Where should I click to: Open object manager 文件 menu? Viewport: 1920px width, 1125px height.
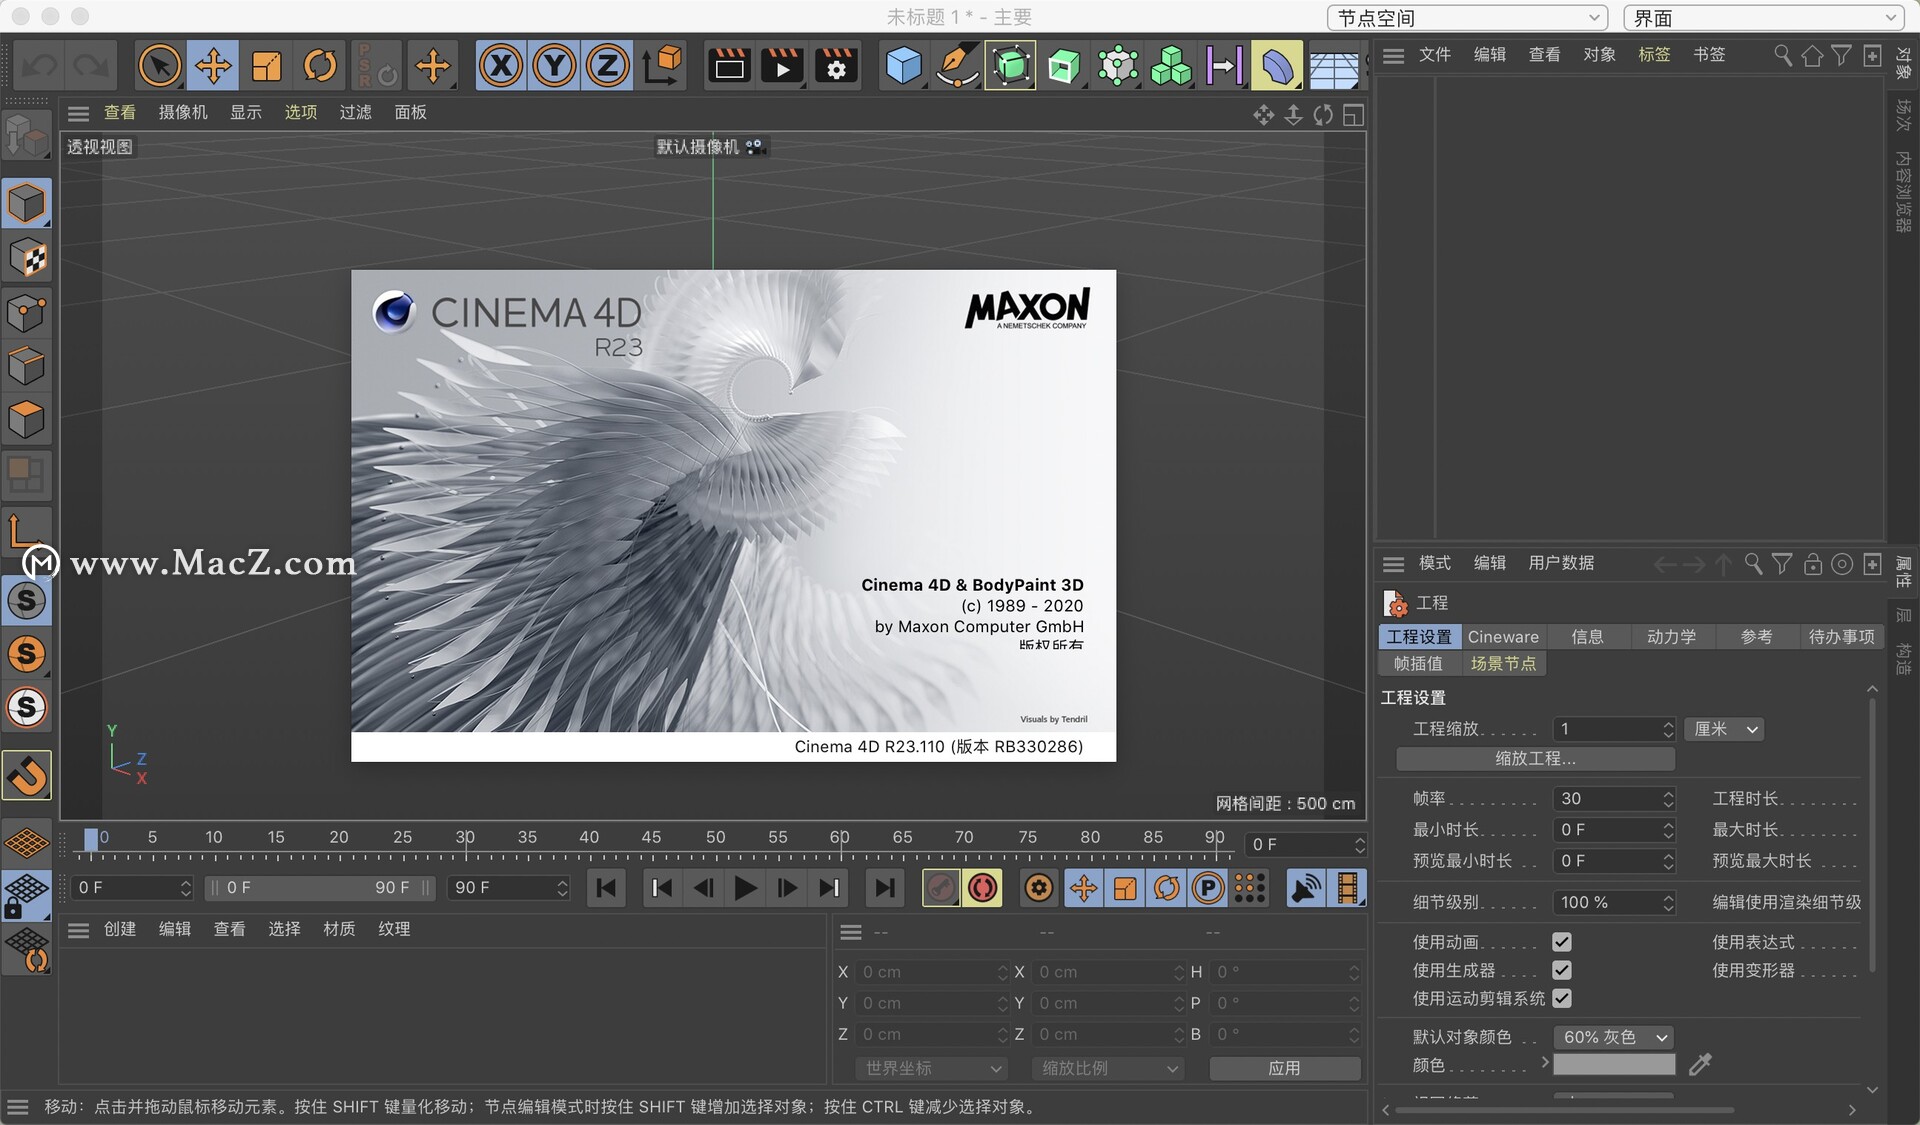[1434, 54]
